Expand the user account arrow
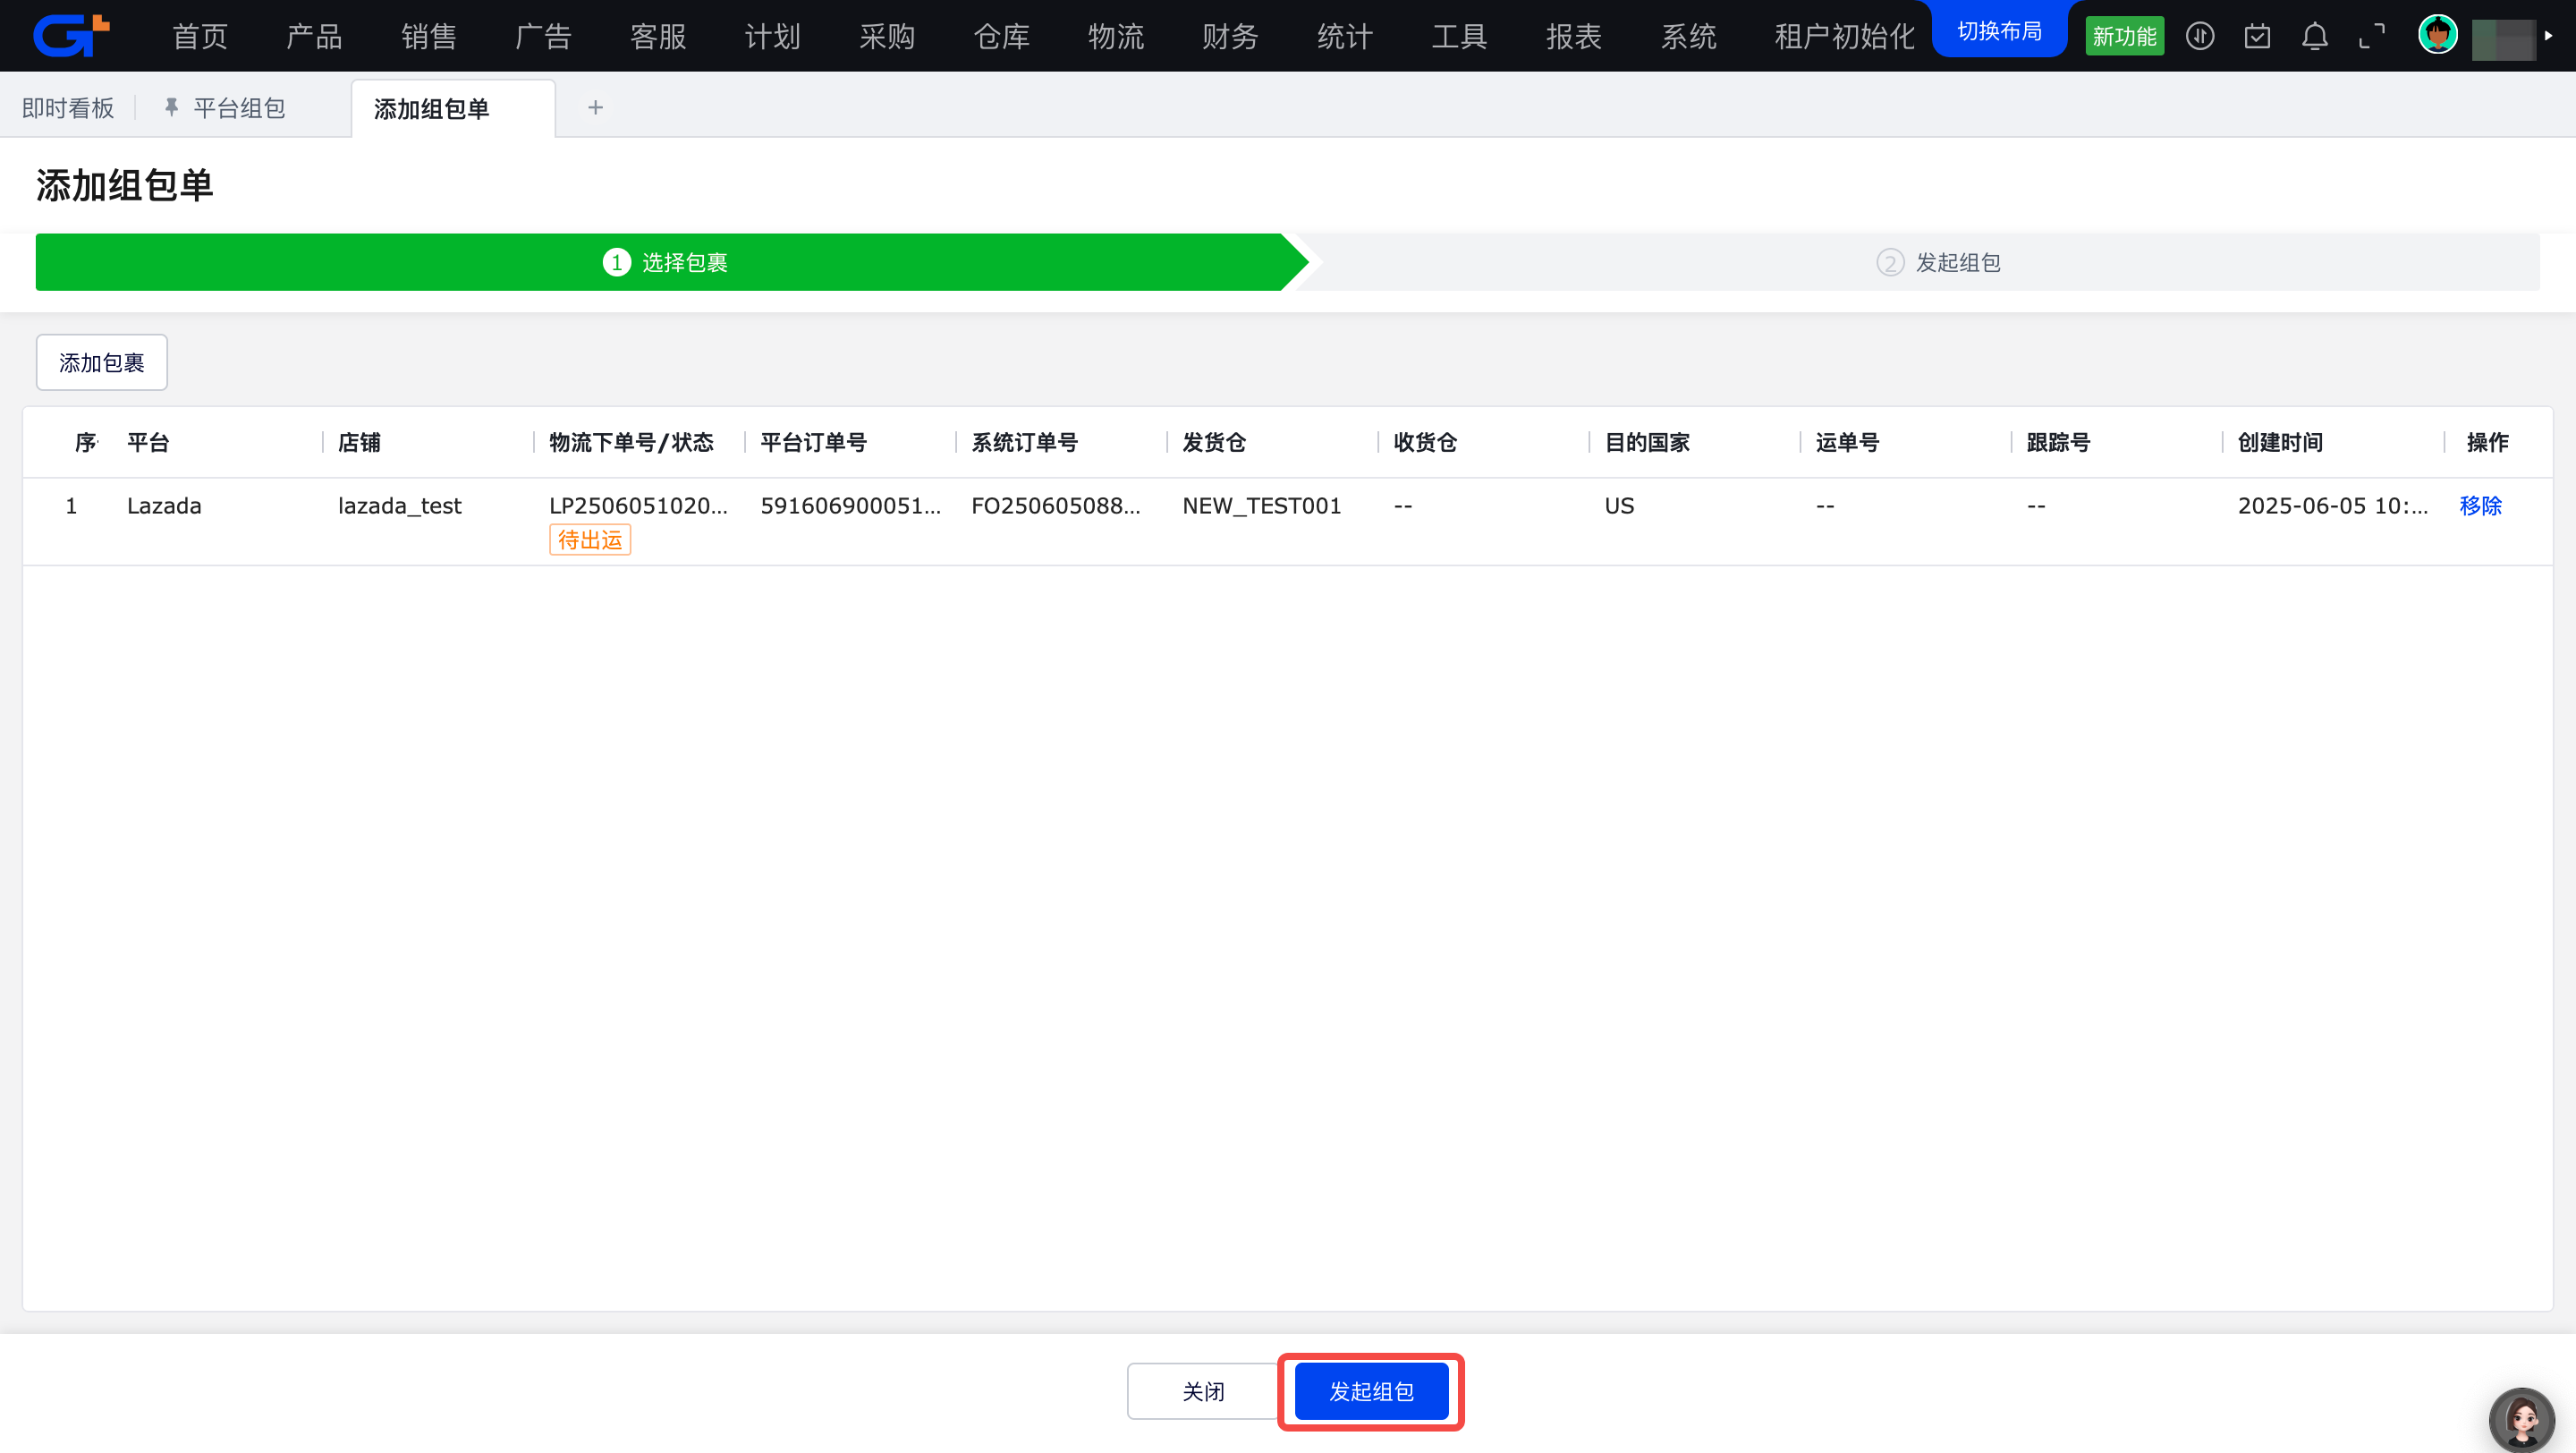The height and width of the screenshot is (1453, 2576). pyautogui.click(x=2548, y=36)
